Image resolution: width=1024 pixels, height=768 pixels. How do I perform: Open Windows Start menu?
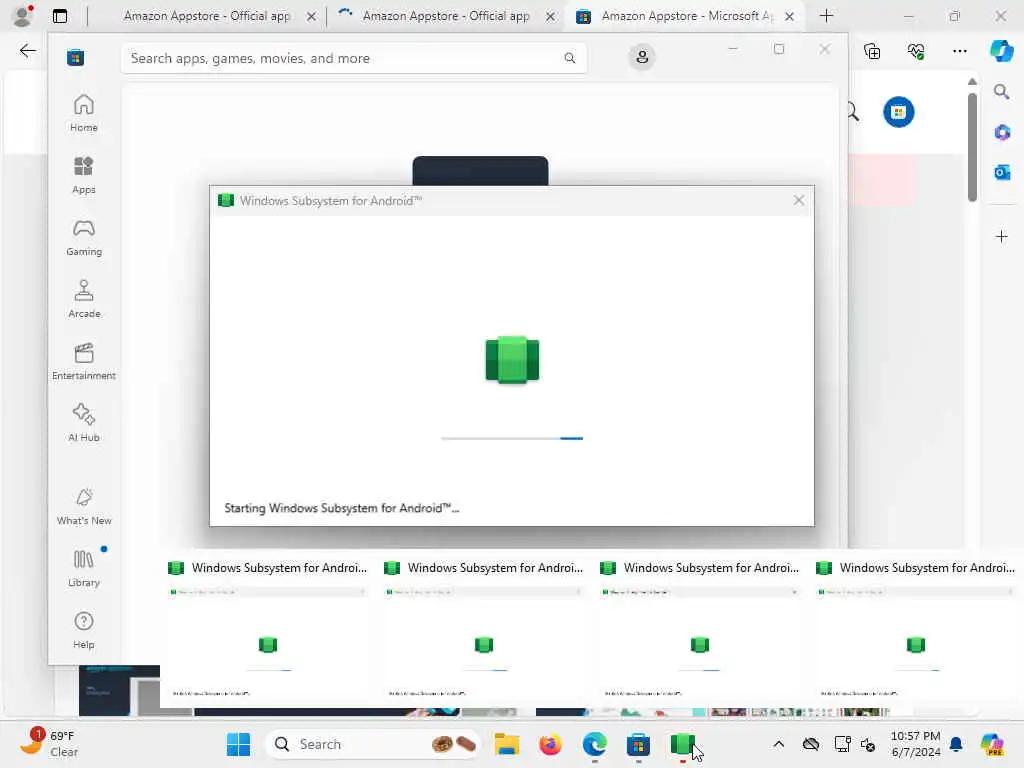238,744
